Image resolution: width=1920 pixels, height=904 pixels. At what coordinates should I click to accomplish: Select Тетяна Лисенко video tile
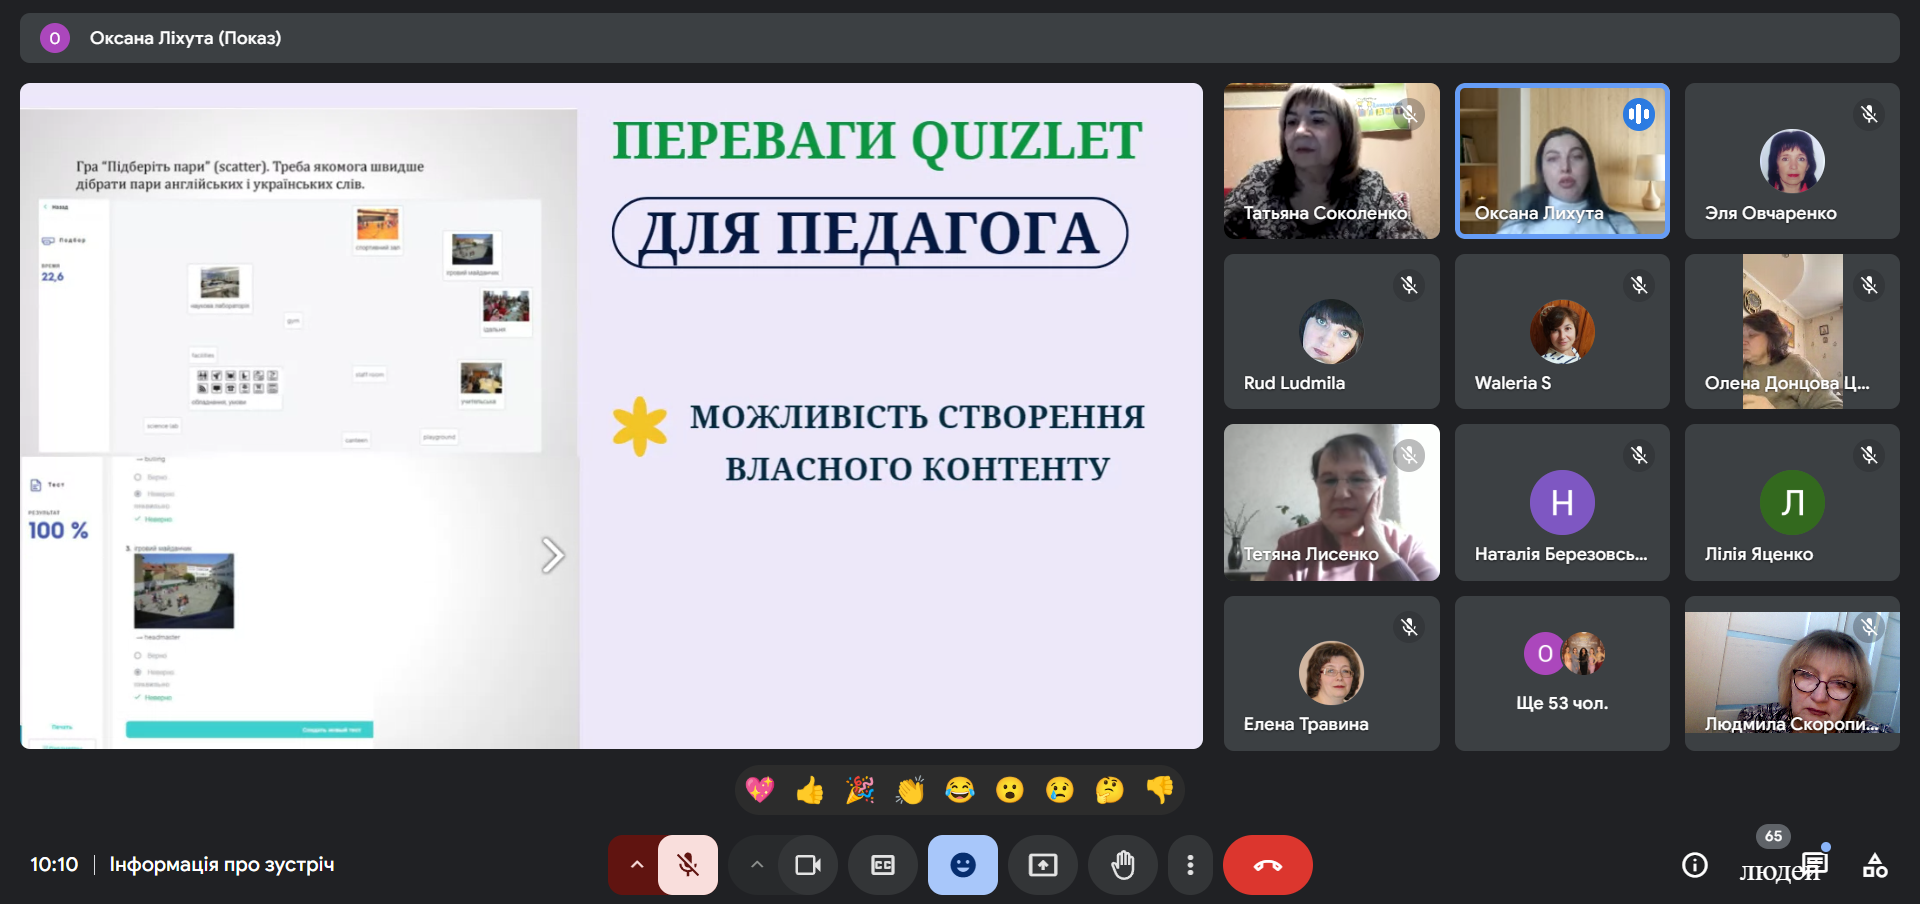[1332, 502]
